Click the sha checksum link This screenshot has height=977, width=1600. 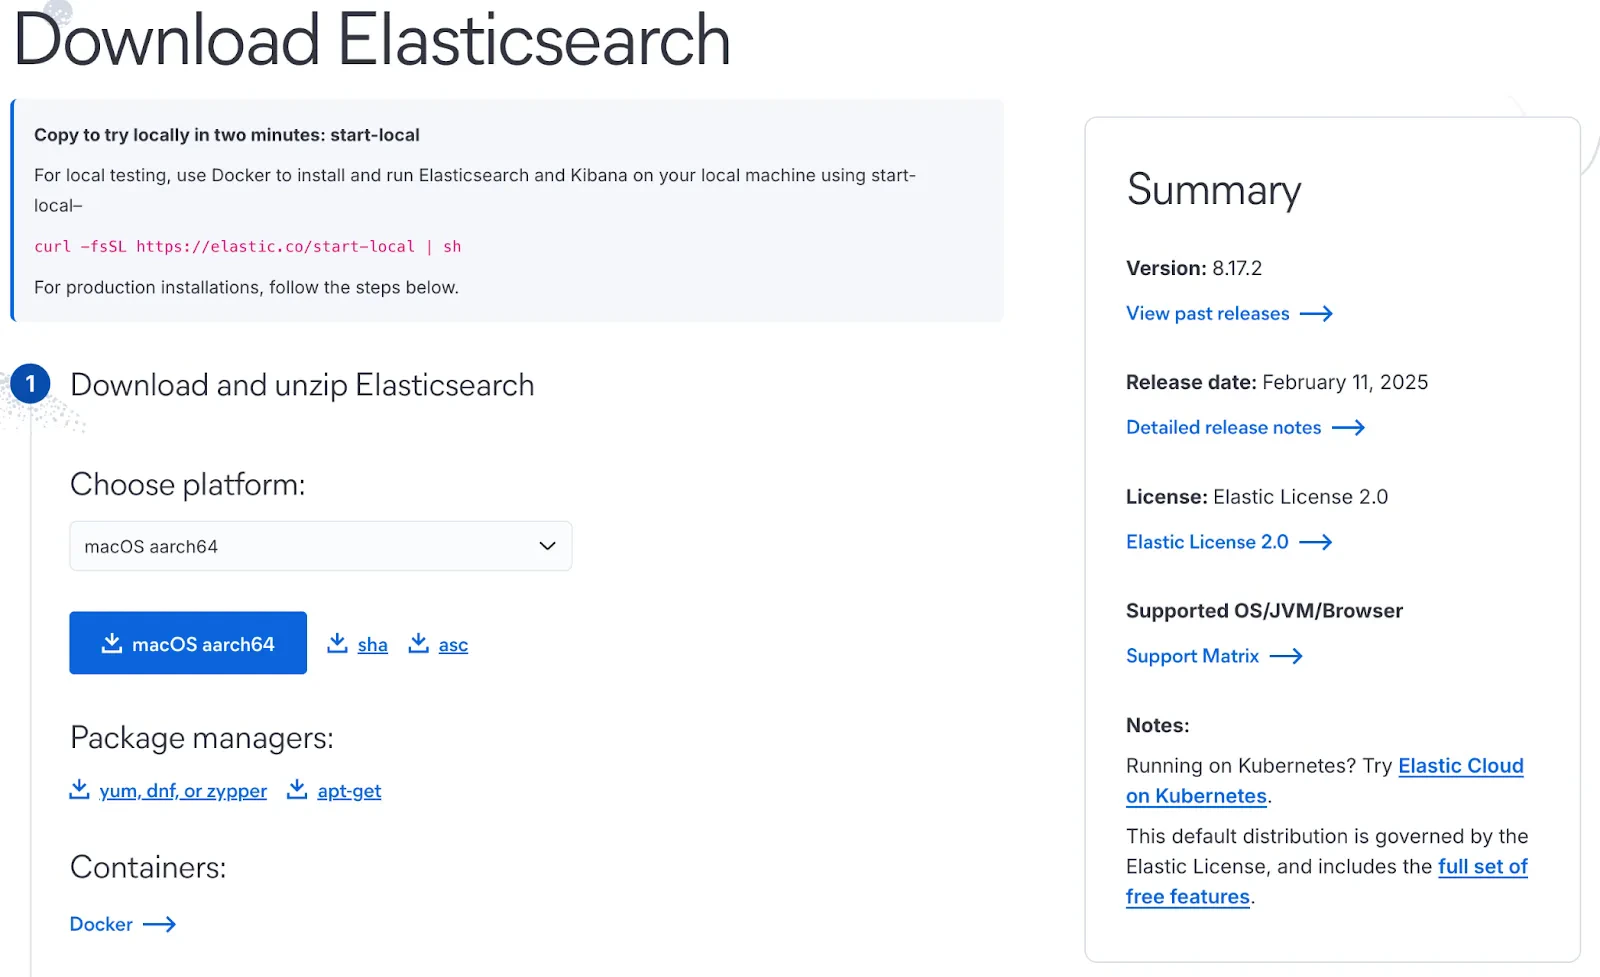pyautogui.click(x=372, y=644)
